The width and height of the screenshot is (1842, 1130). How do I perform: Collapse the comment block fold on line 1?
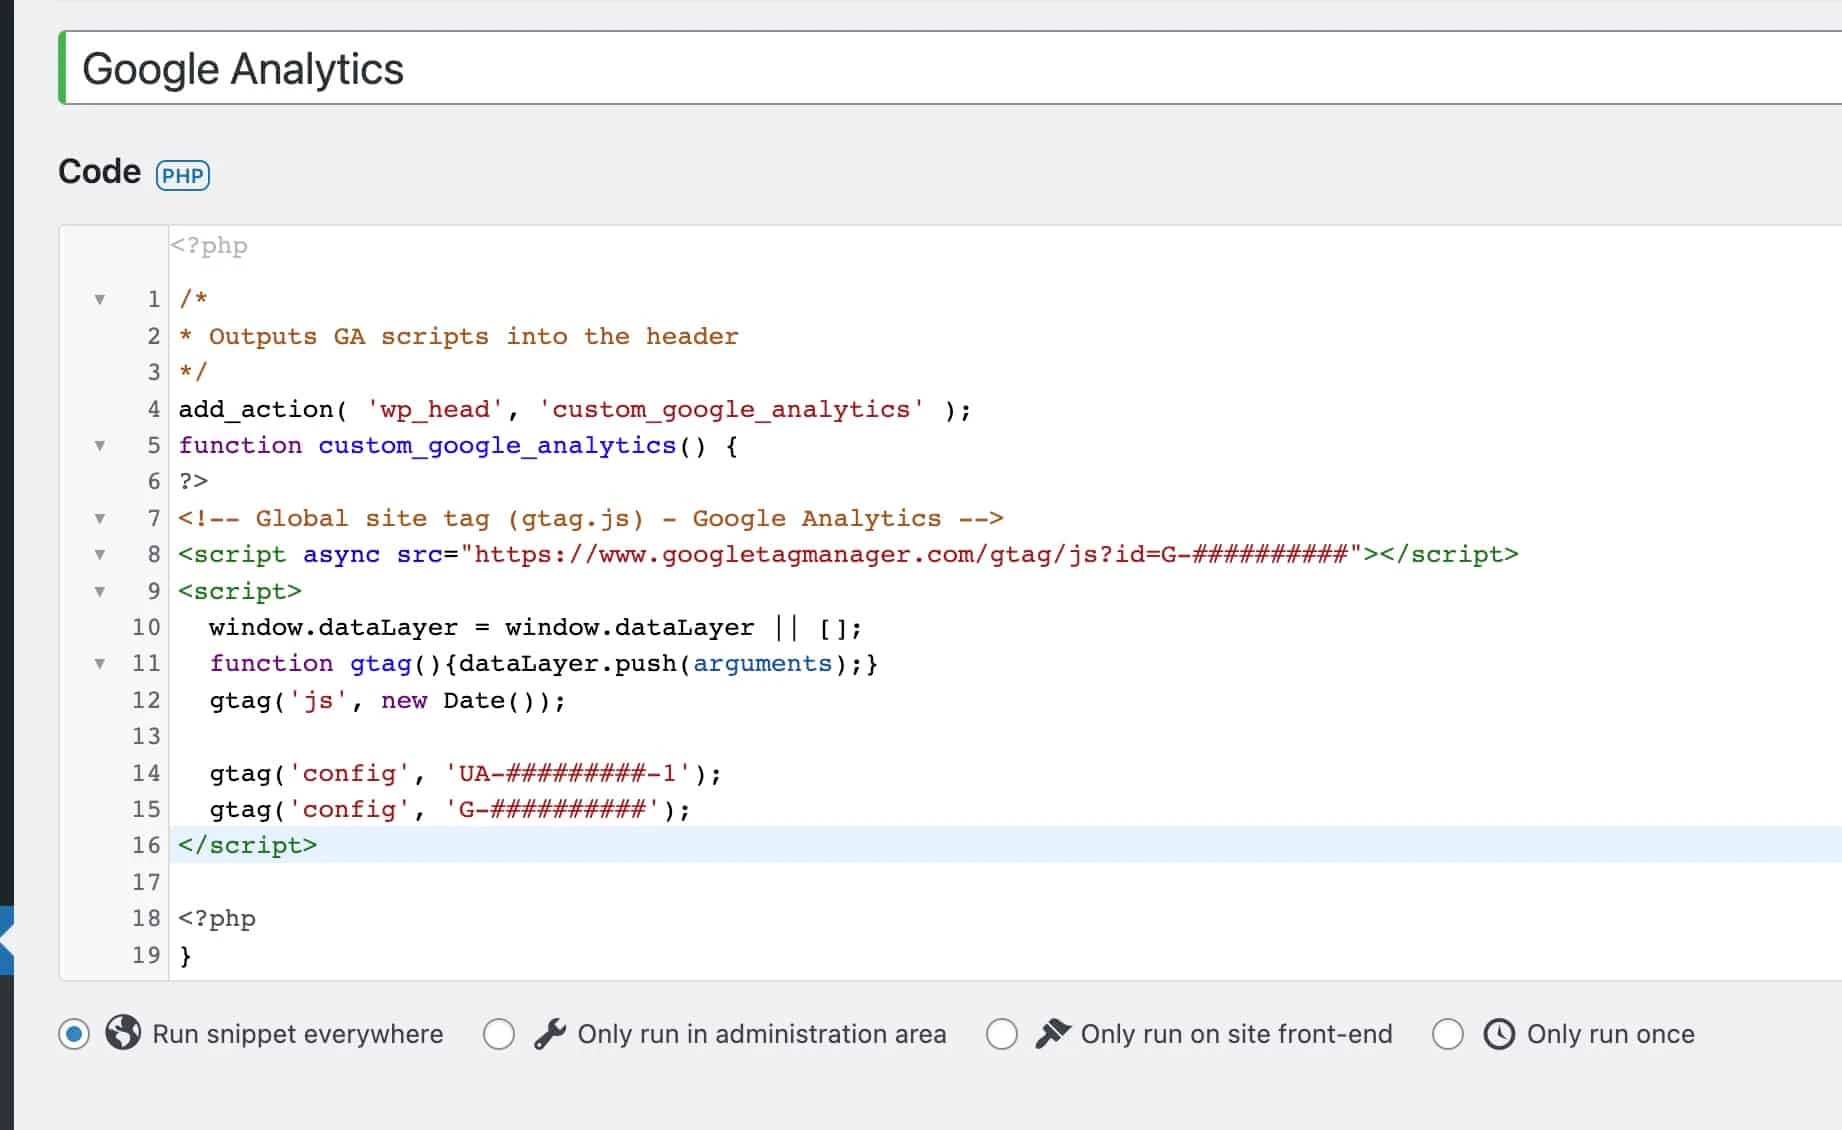99,298
